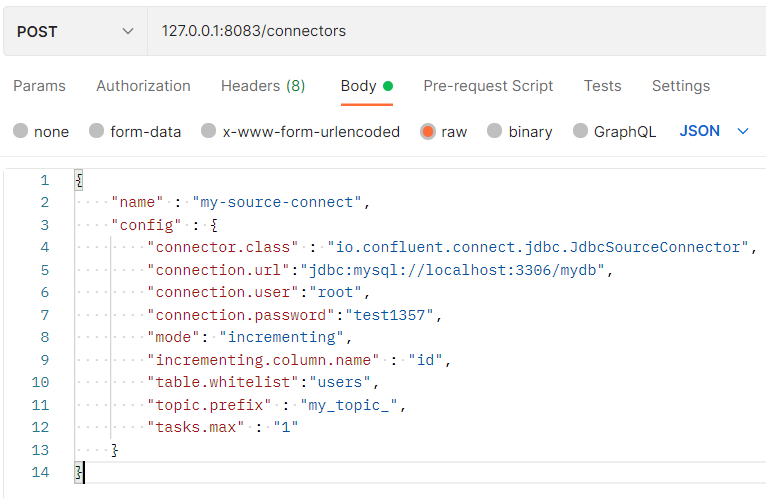
Task: Select the raw radio button
Action: coord(427,131)
